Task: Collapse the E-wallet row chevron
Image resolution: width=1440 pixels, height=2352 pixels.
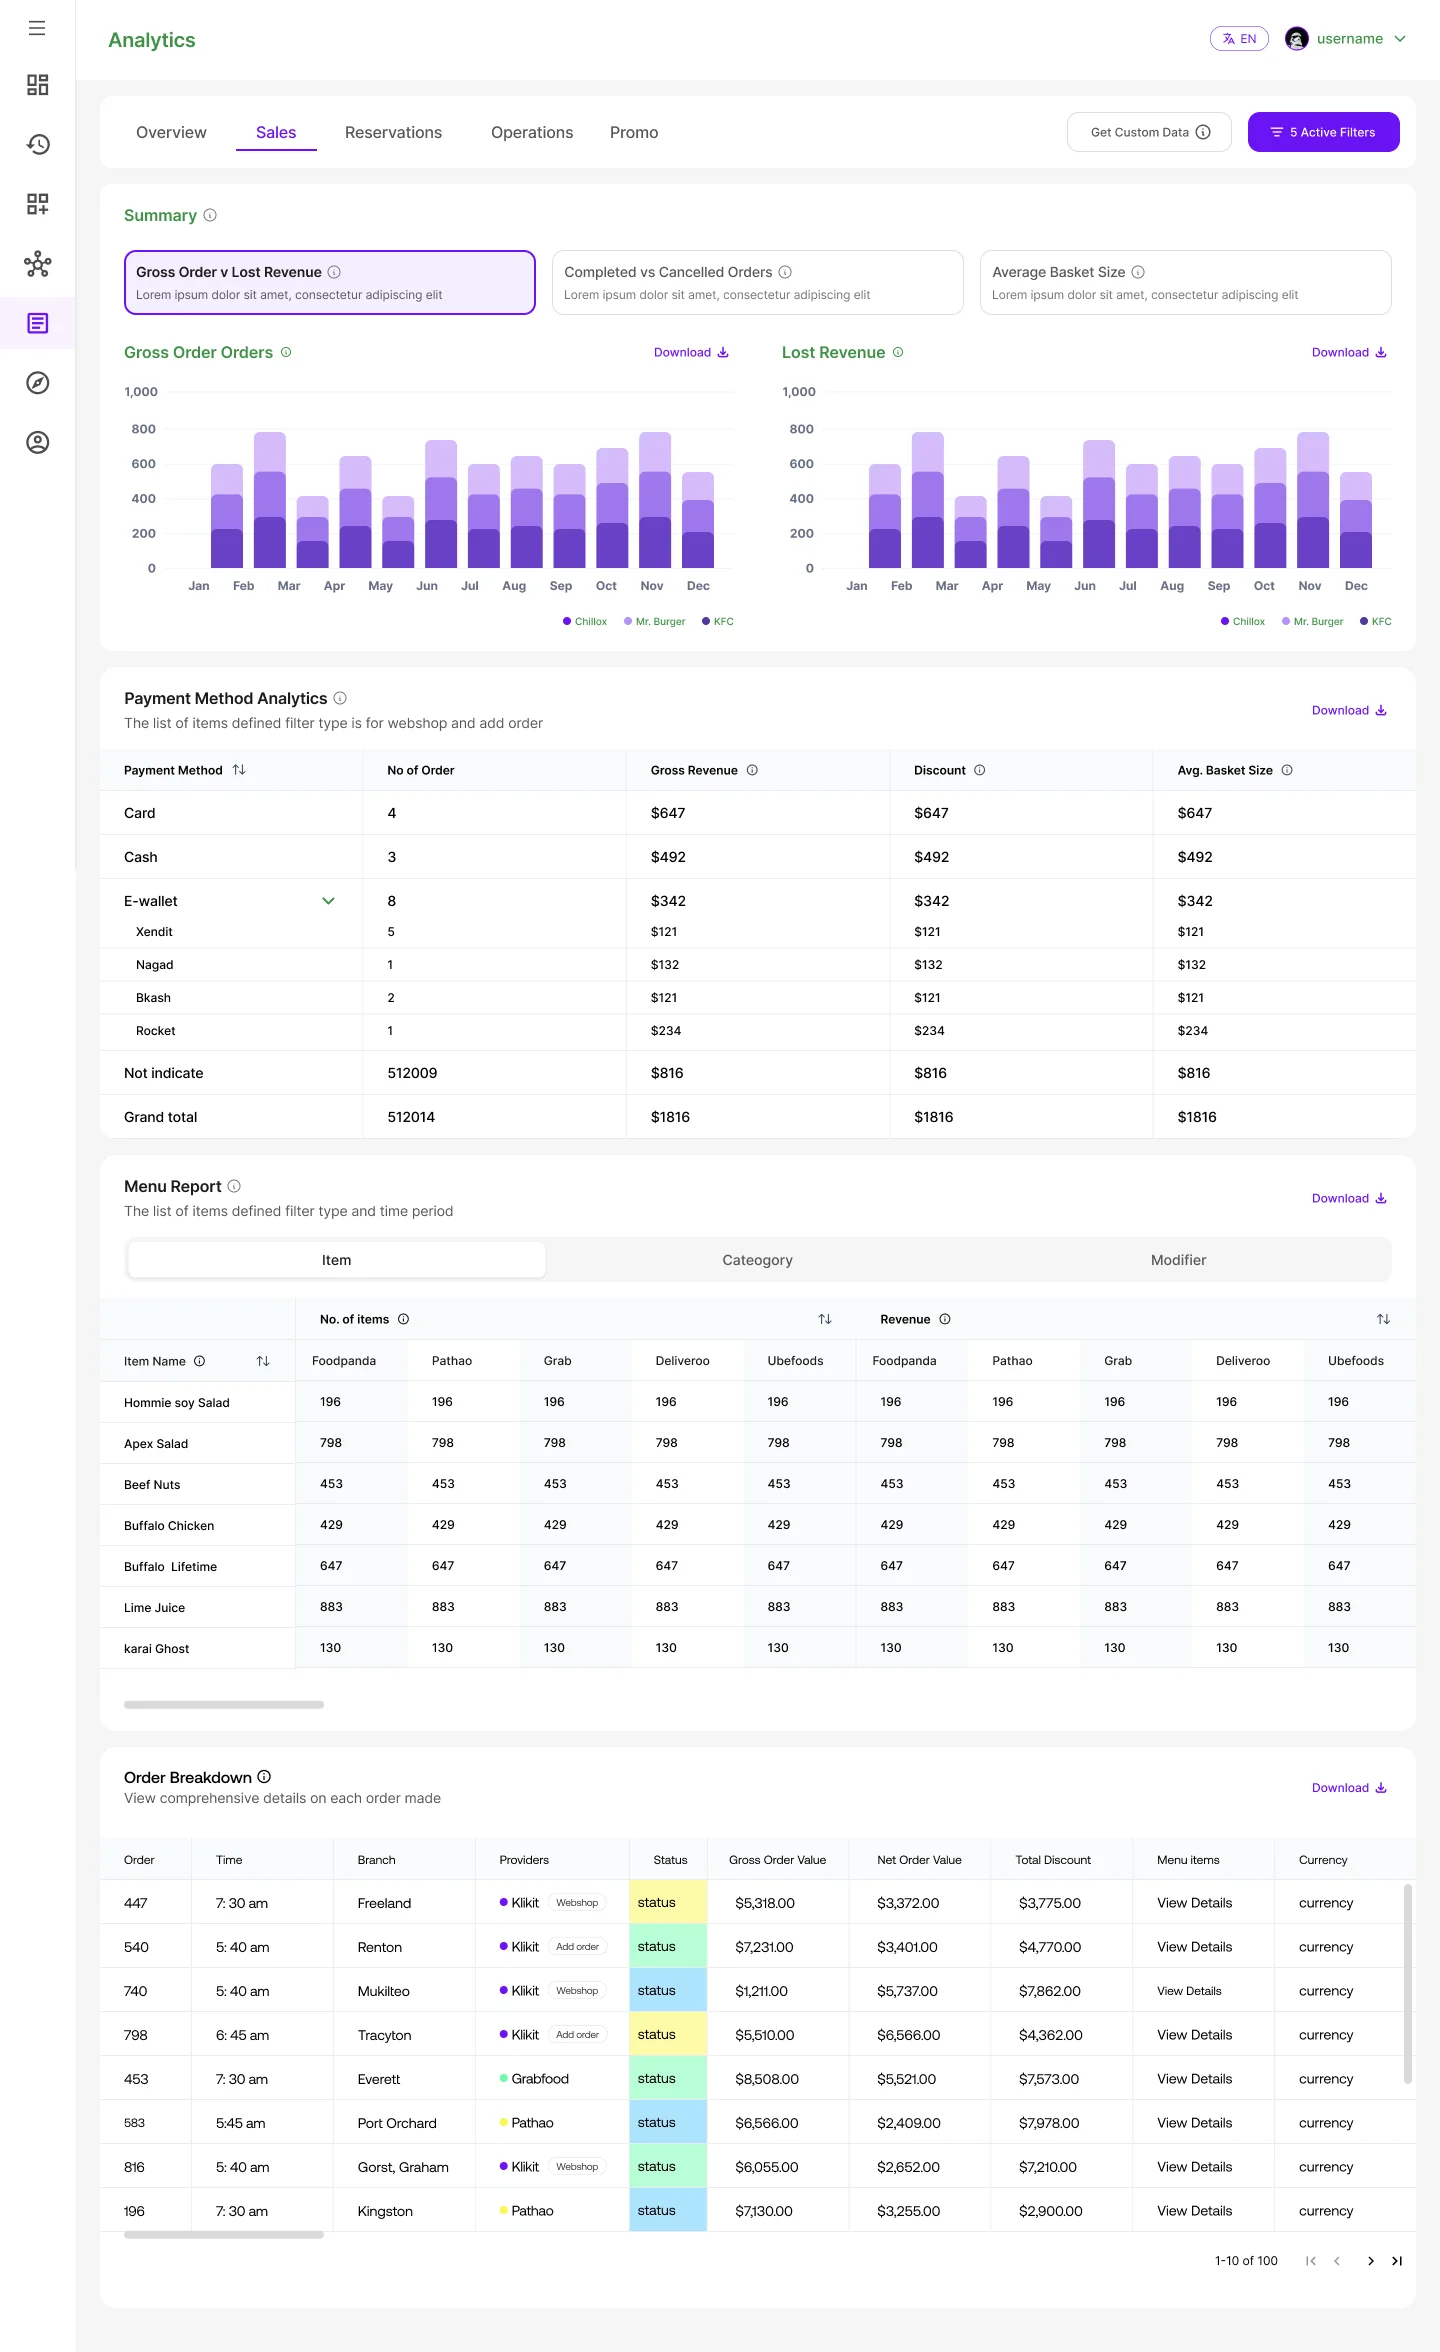Action: coord(328,901)
